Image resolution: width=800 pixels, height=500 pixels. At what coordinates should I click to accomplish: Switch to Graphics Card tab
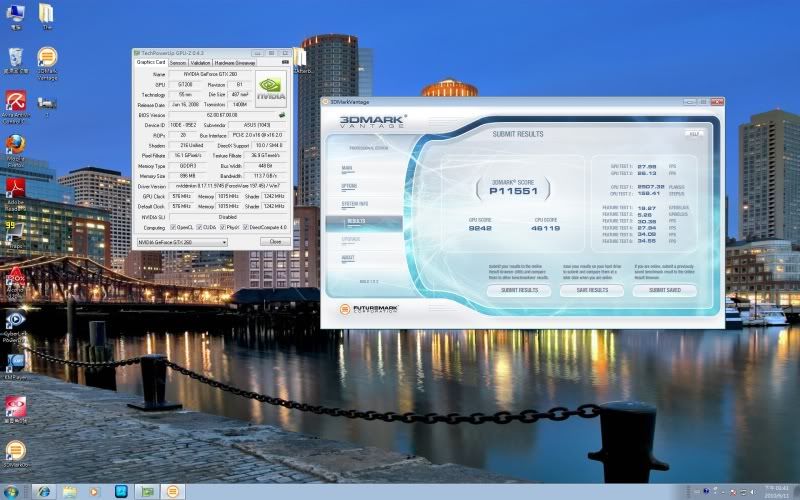click(x=151, y=62)
